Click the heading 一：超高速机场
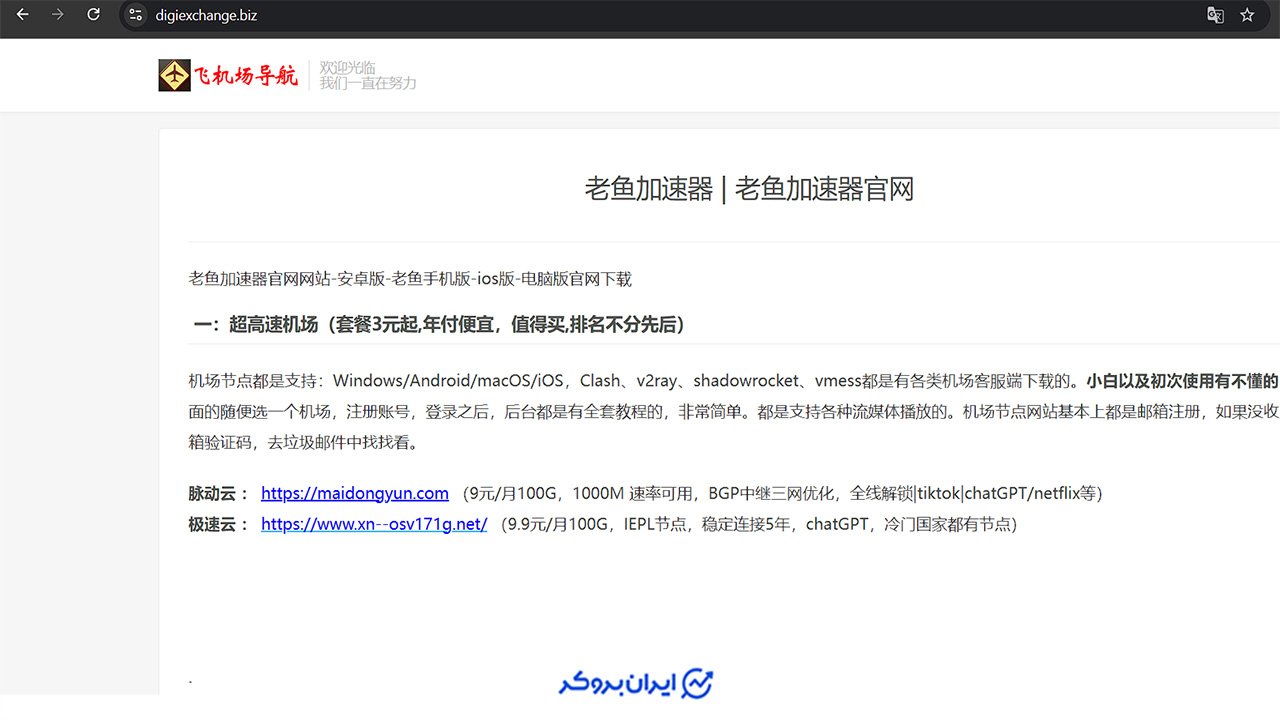The image size is (1280, 720). pyautogui.click(x=439, y=324)
